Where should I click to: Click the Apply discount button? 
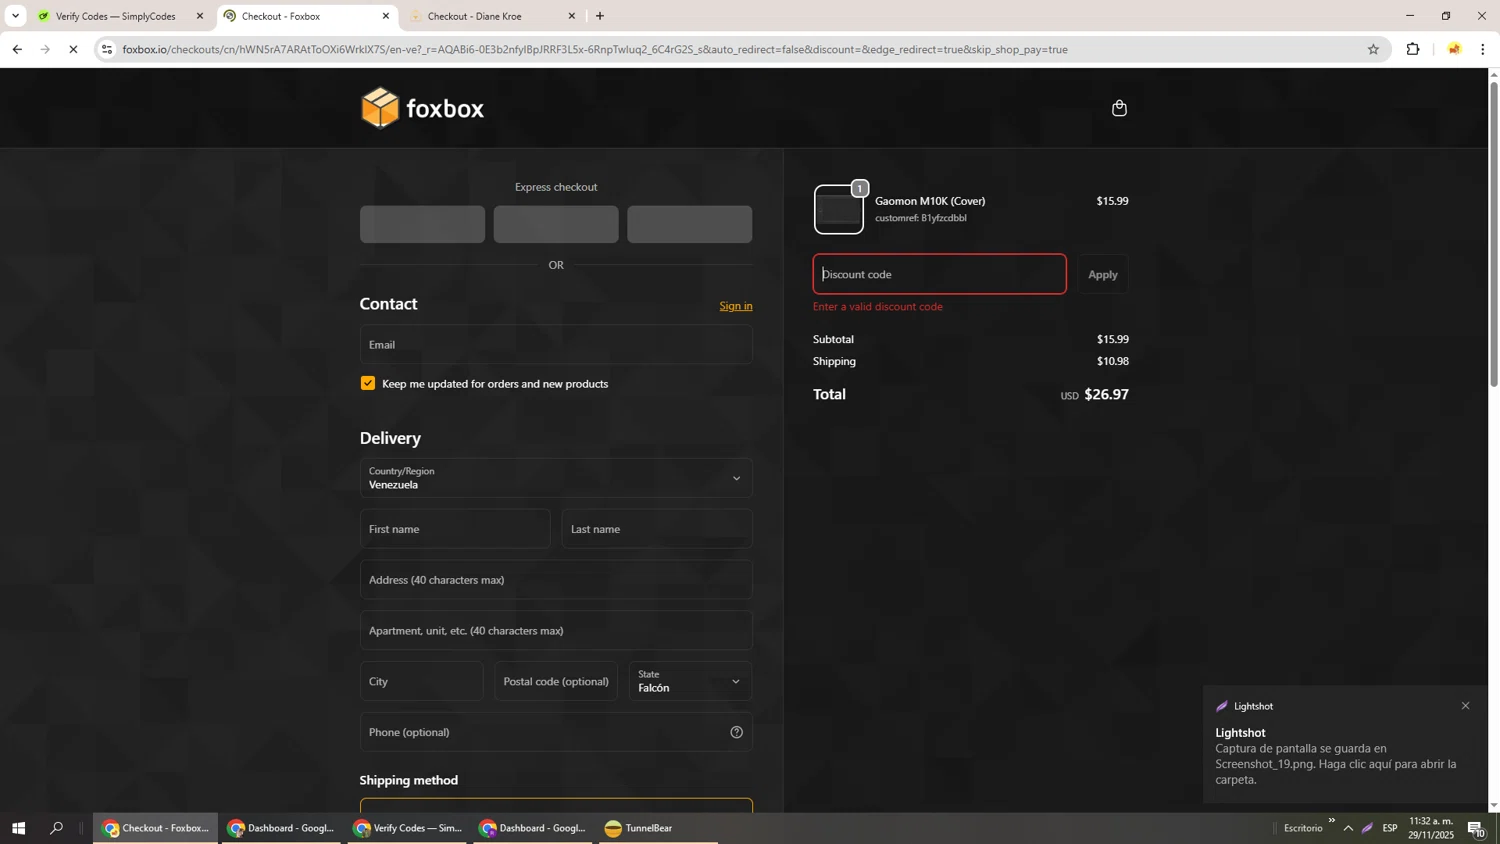1103,274
